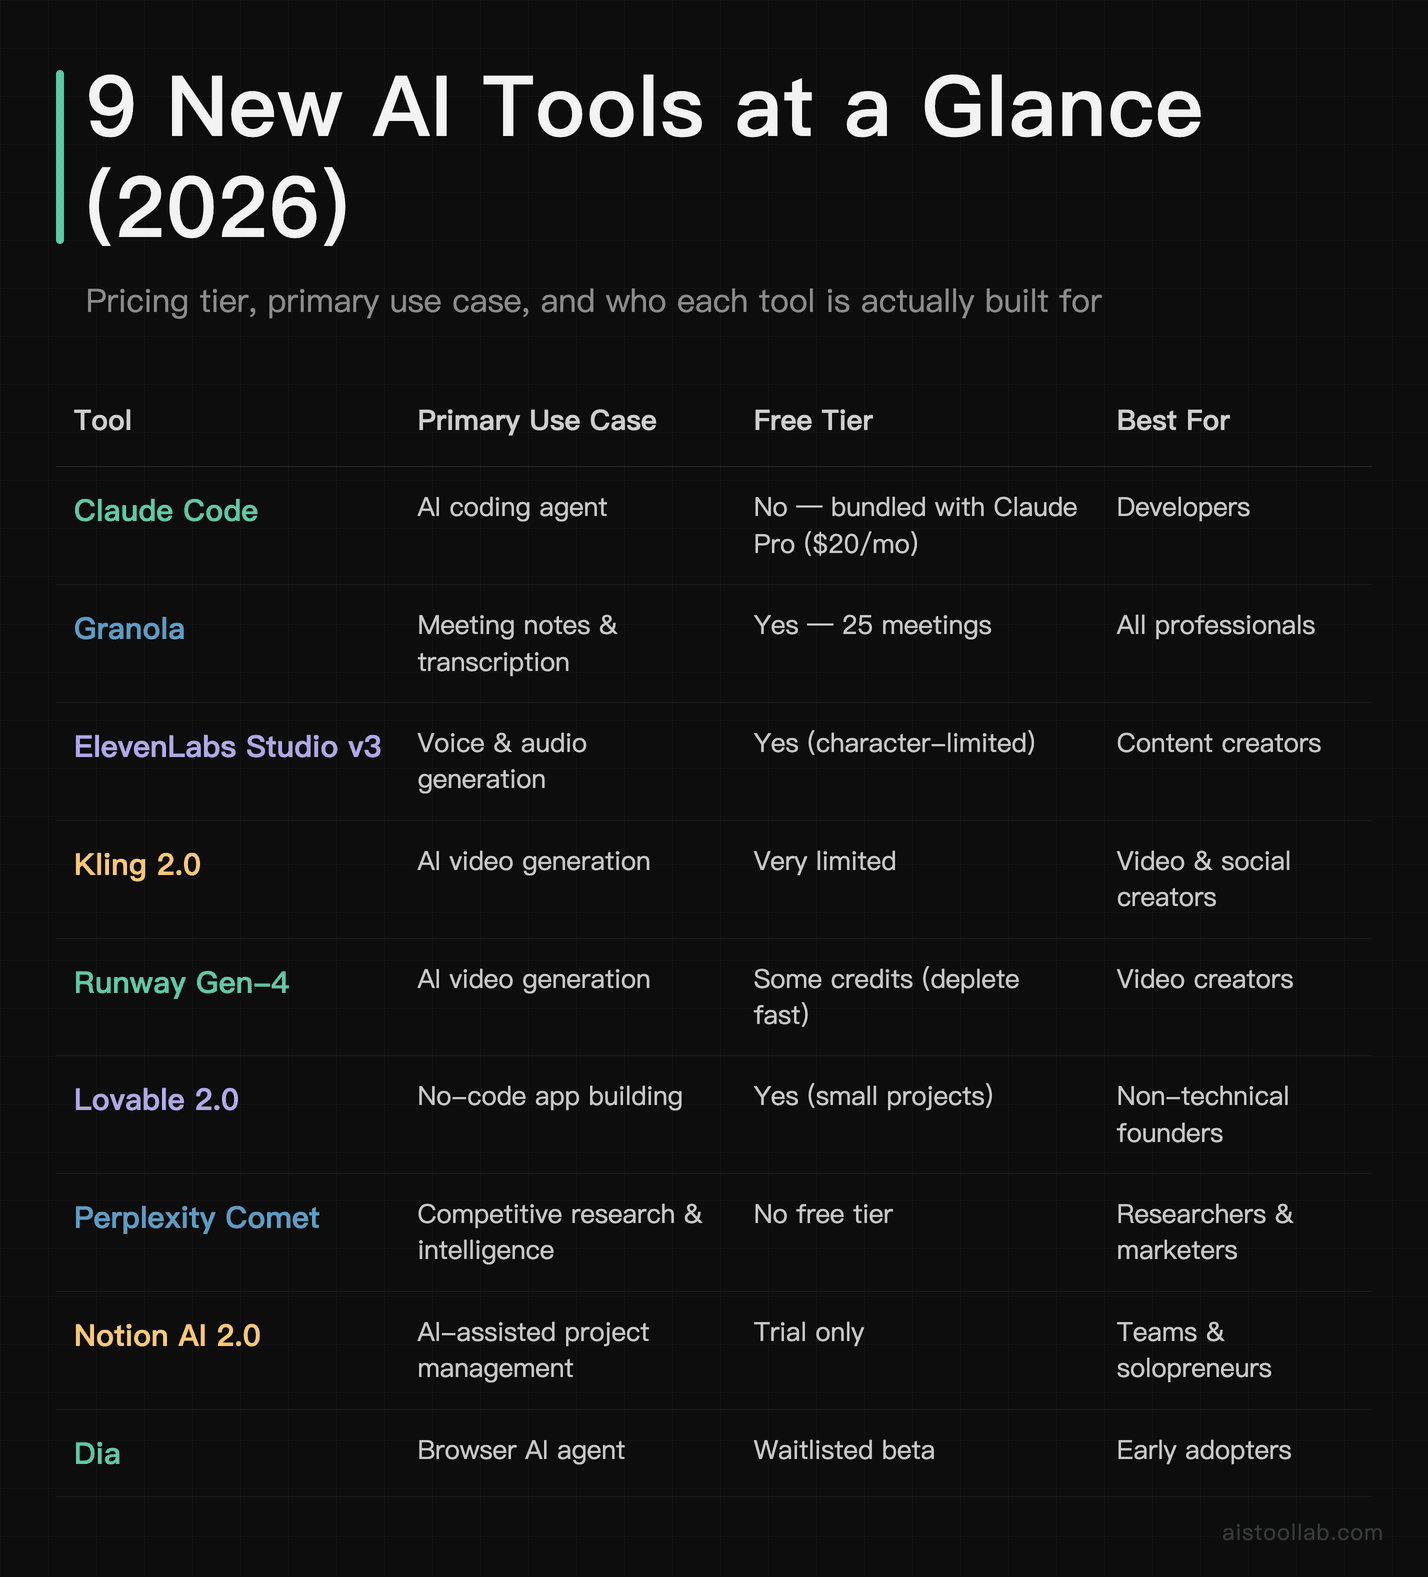Click the "Early adopters" cell

(1204, 1451)
